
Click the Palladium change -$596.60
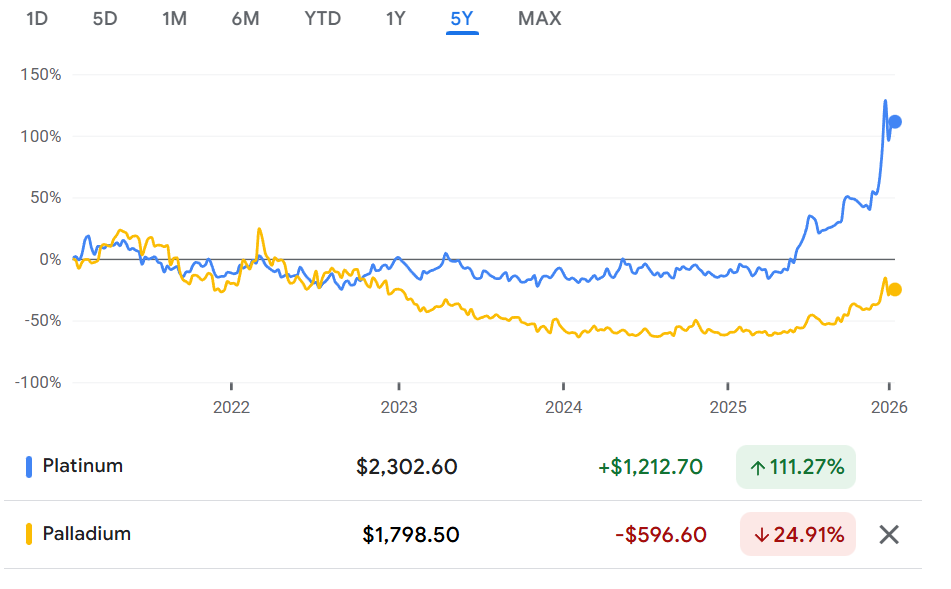pyautogui.click(x=660, y=535)
